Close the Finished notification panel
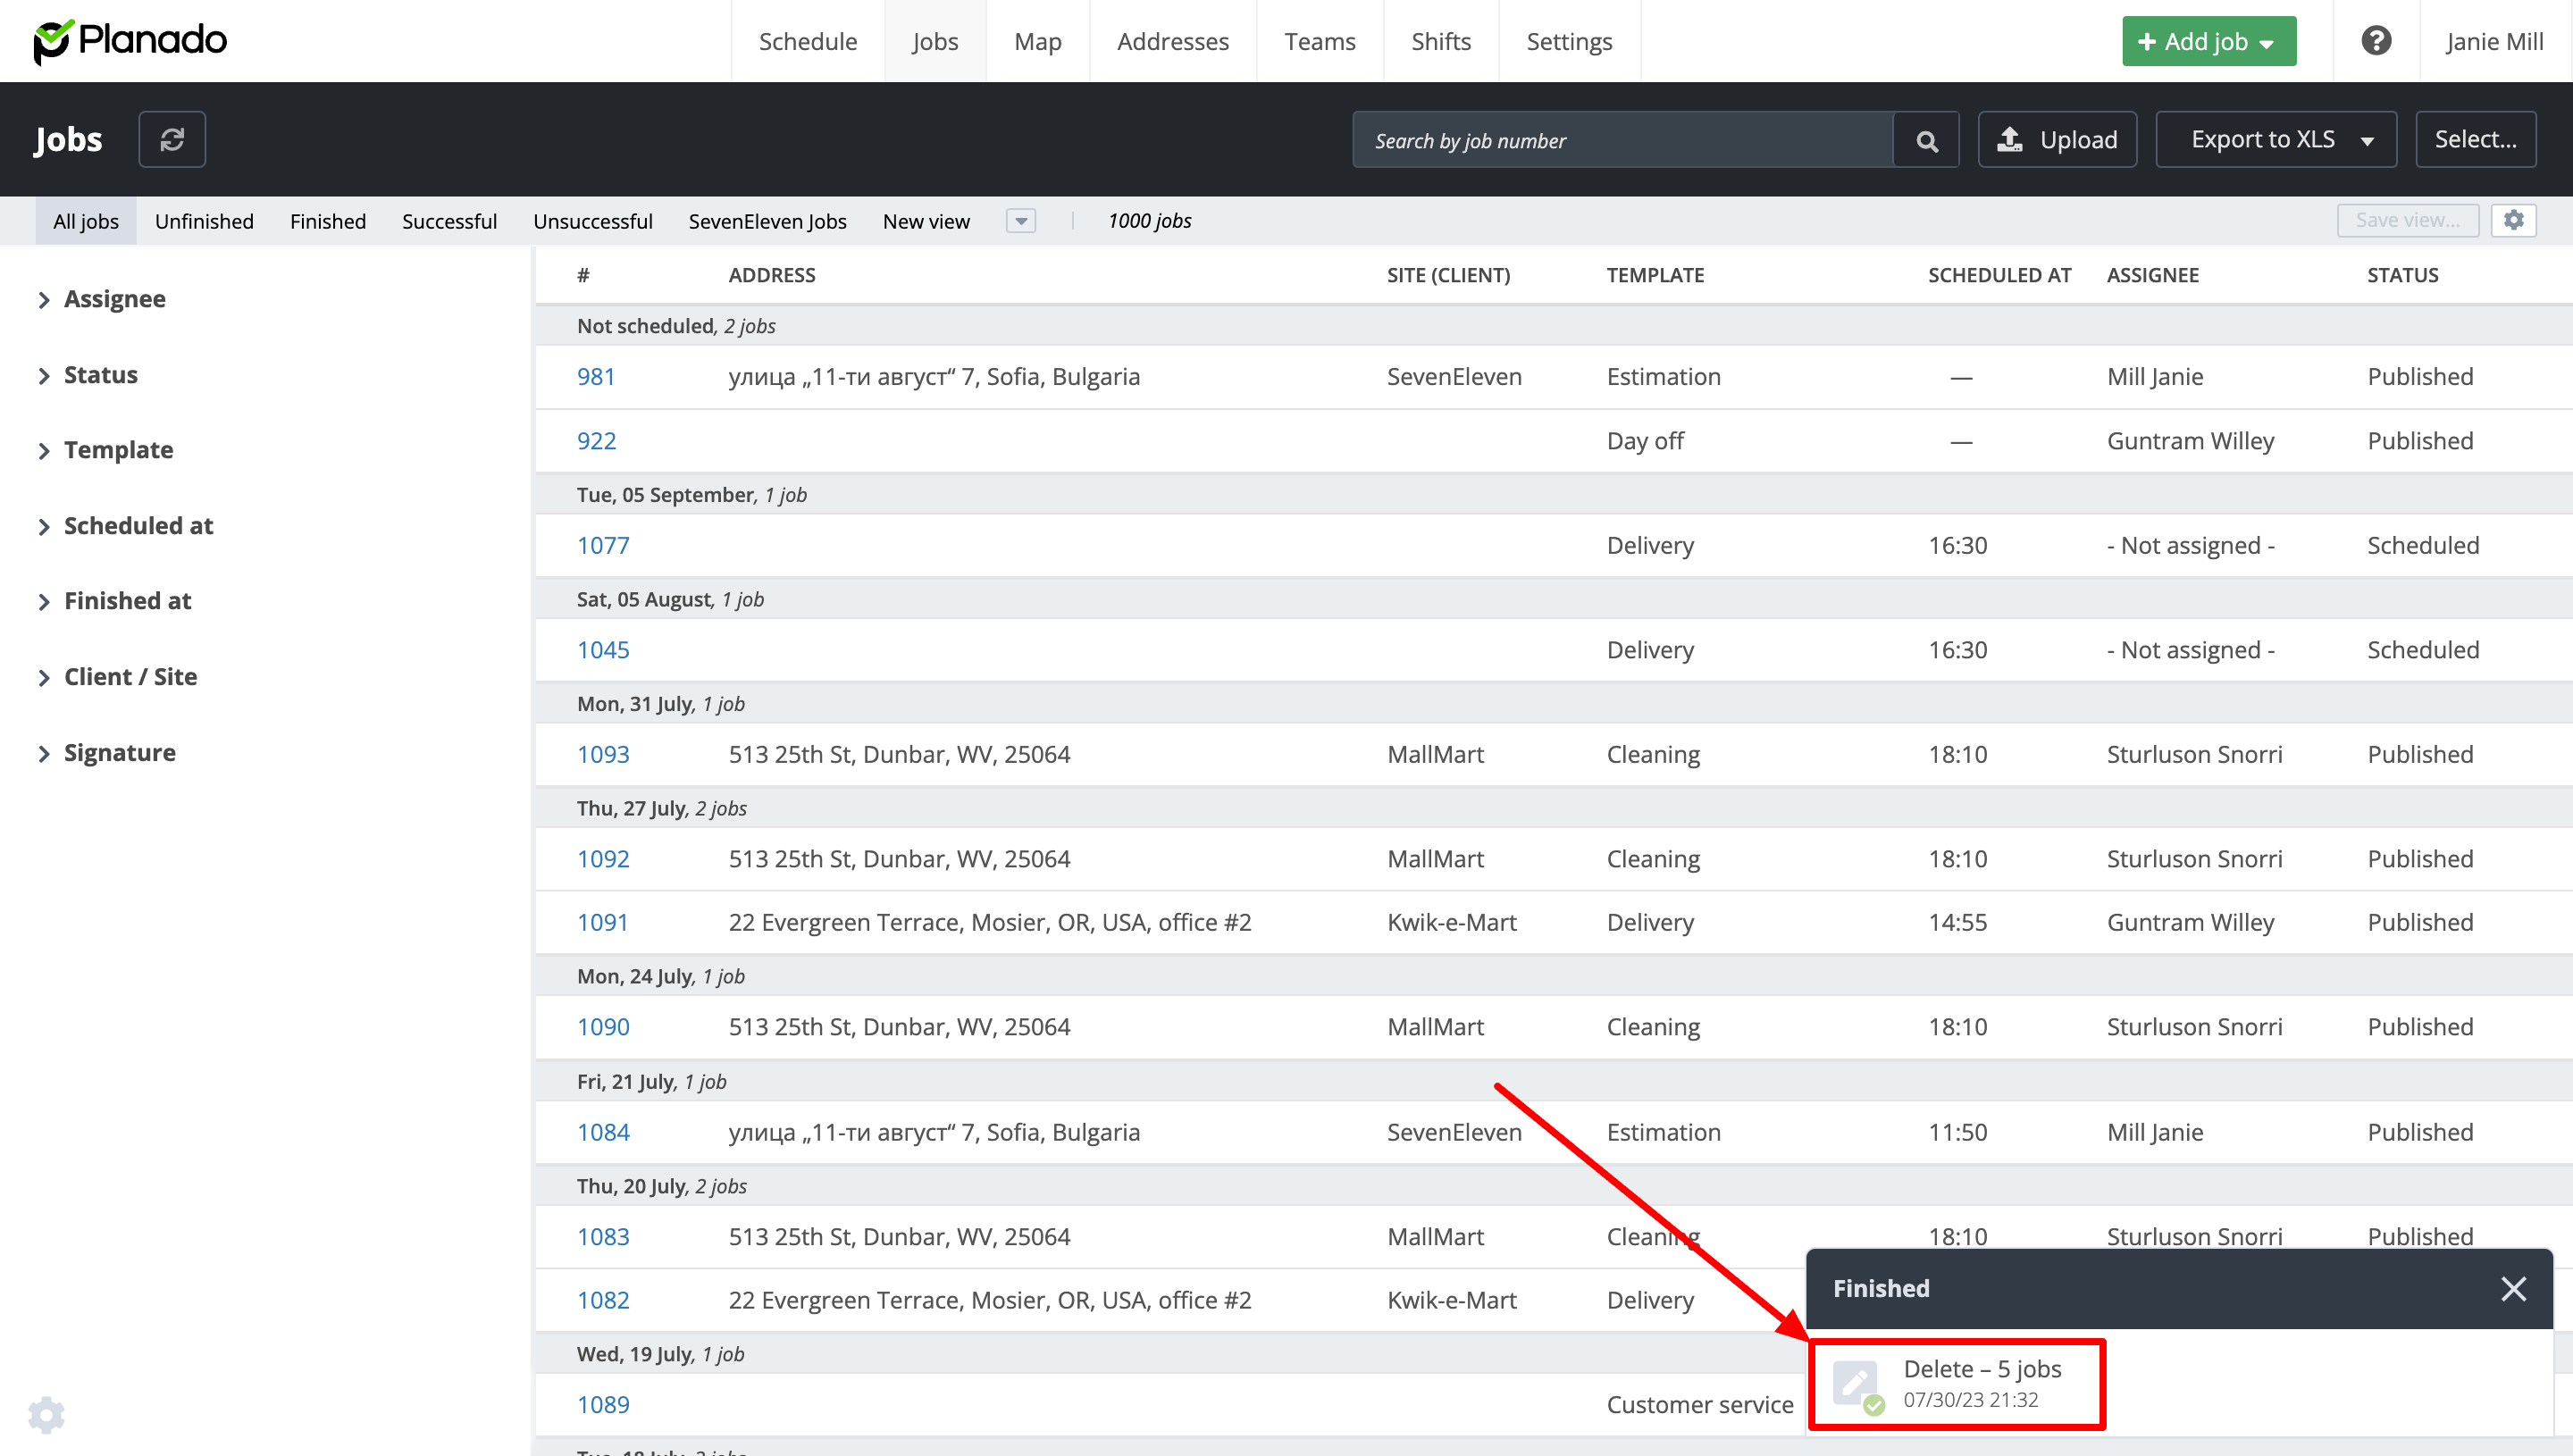The height and width of the screenshot is (1456, 2573). [2513, 1288]
